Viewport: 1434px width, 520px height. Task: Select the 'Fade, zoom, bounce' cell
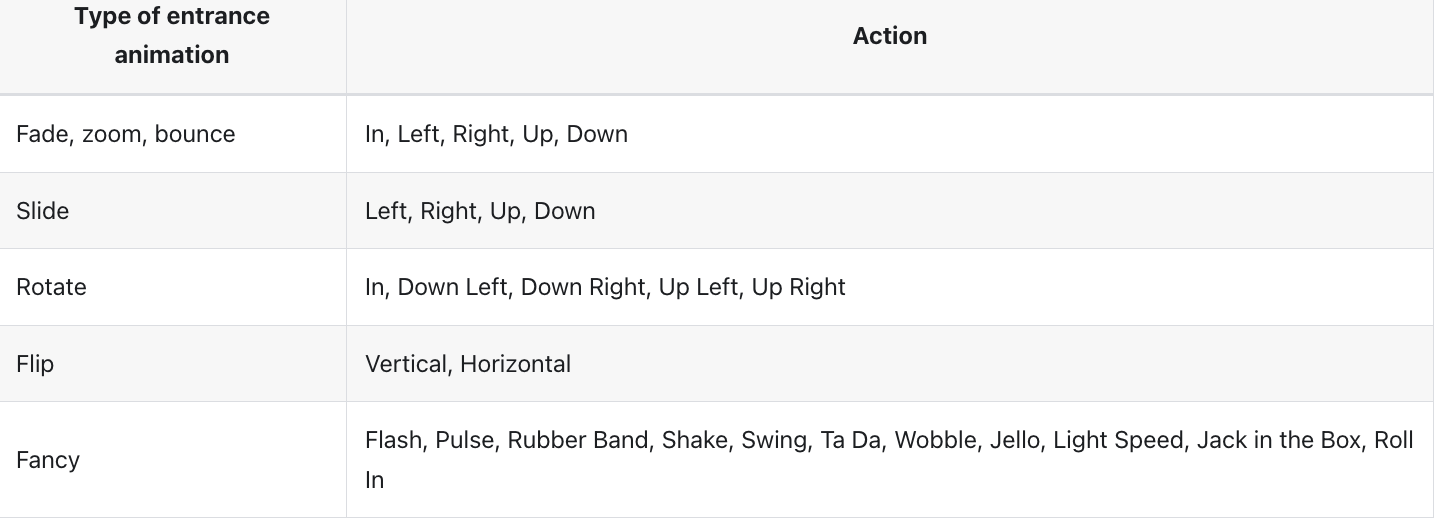click(125, 134)
